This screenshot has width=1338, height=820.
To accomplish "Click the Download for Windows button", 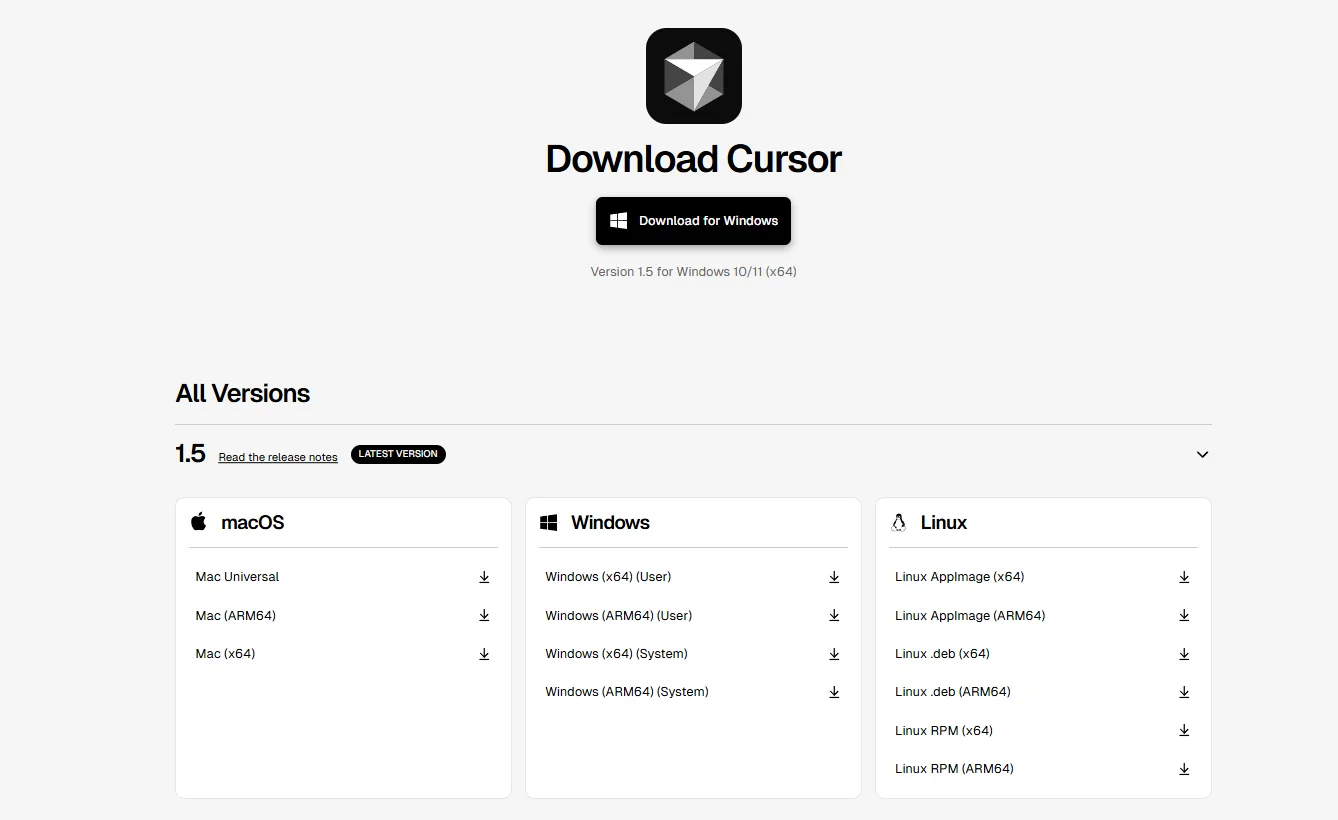I will point(693,221).
